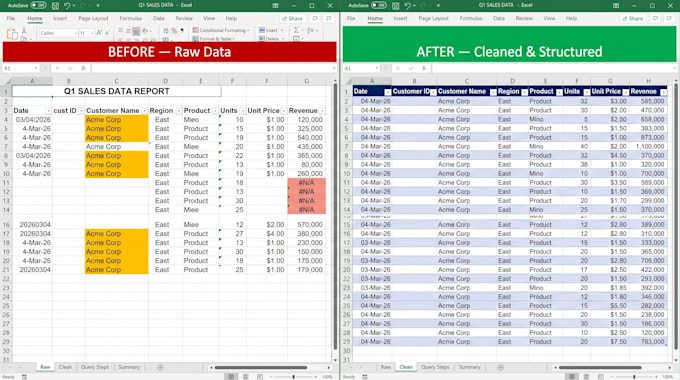Click the Orientation text angle icon
Viewport: 680px width, 380px height.
(x=146, y=31)
